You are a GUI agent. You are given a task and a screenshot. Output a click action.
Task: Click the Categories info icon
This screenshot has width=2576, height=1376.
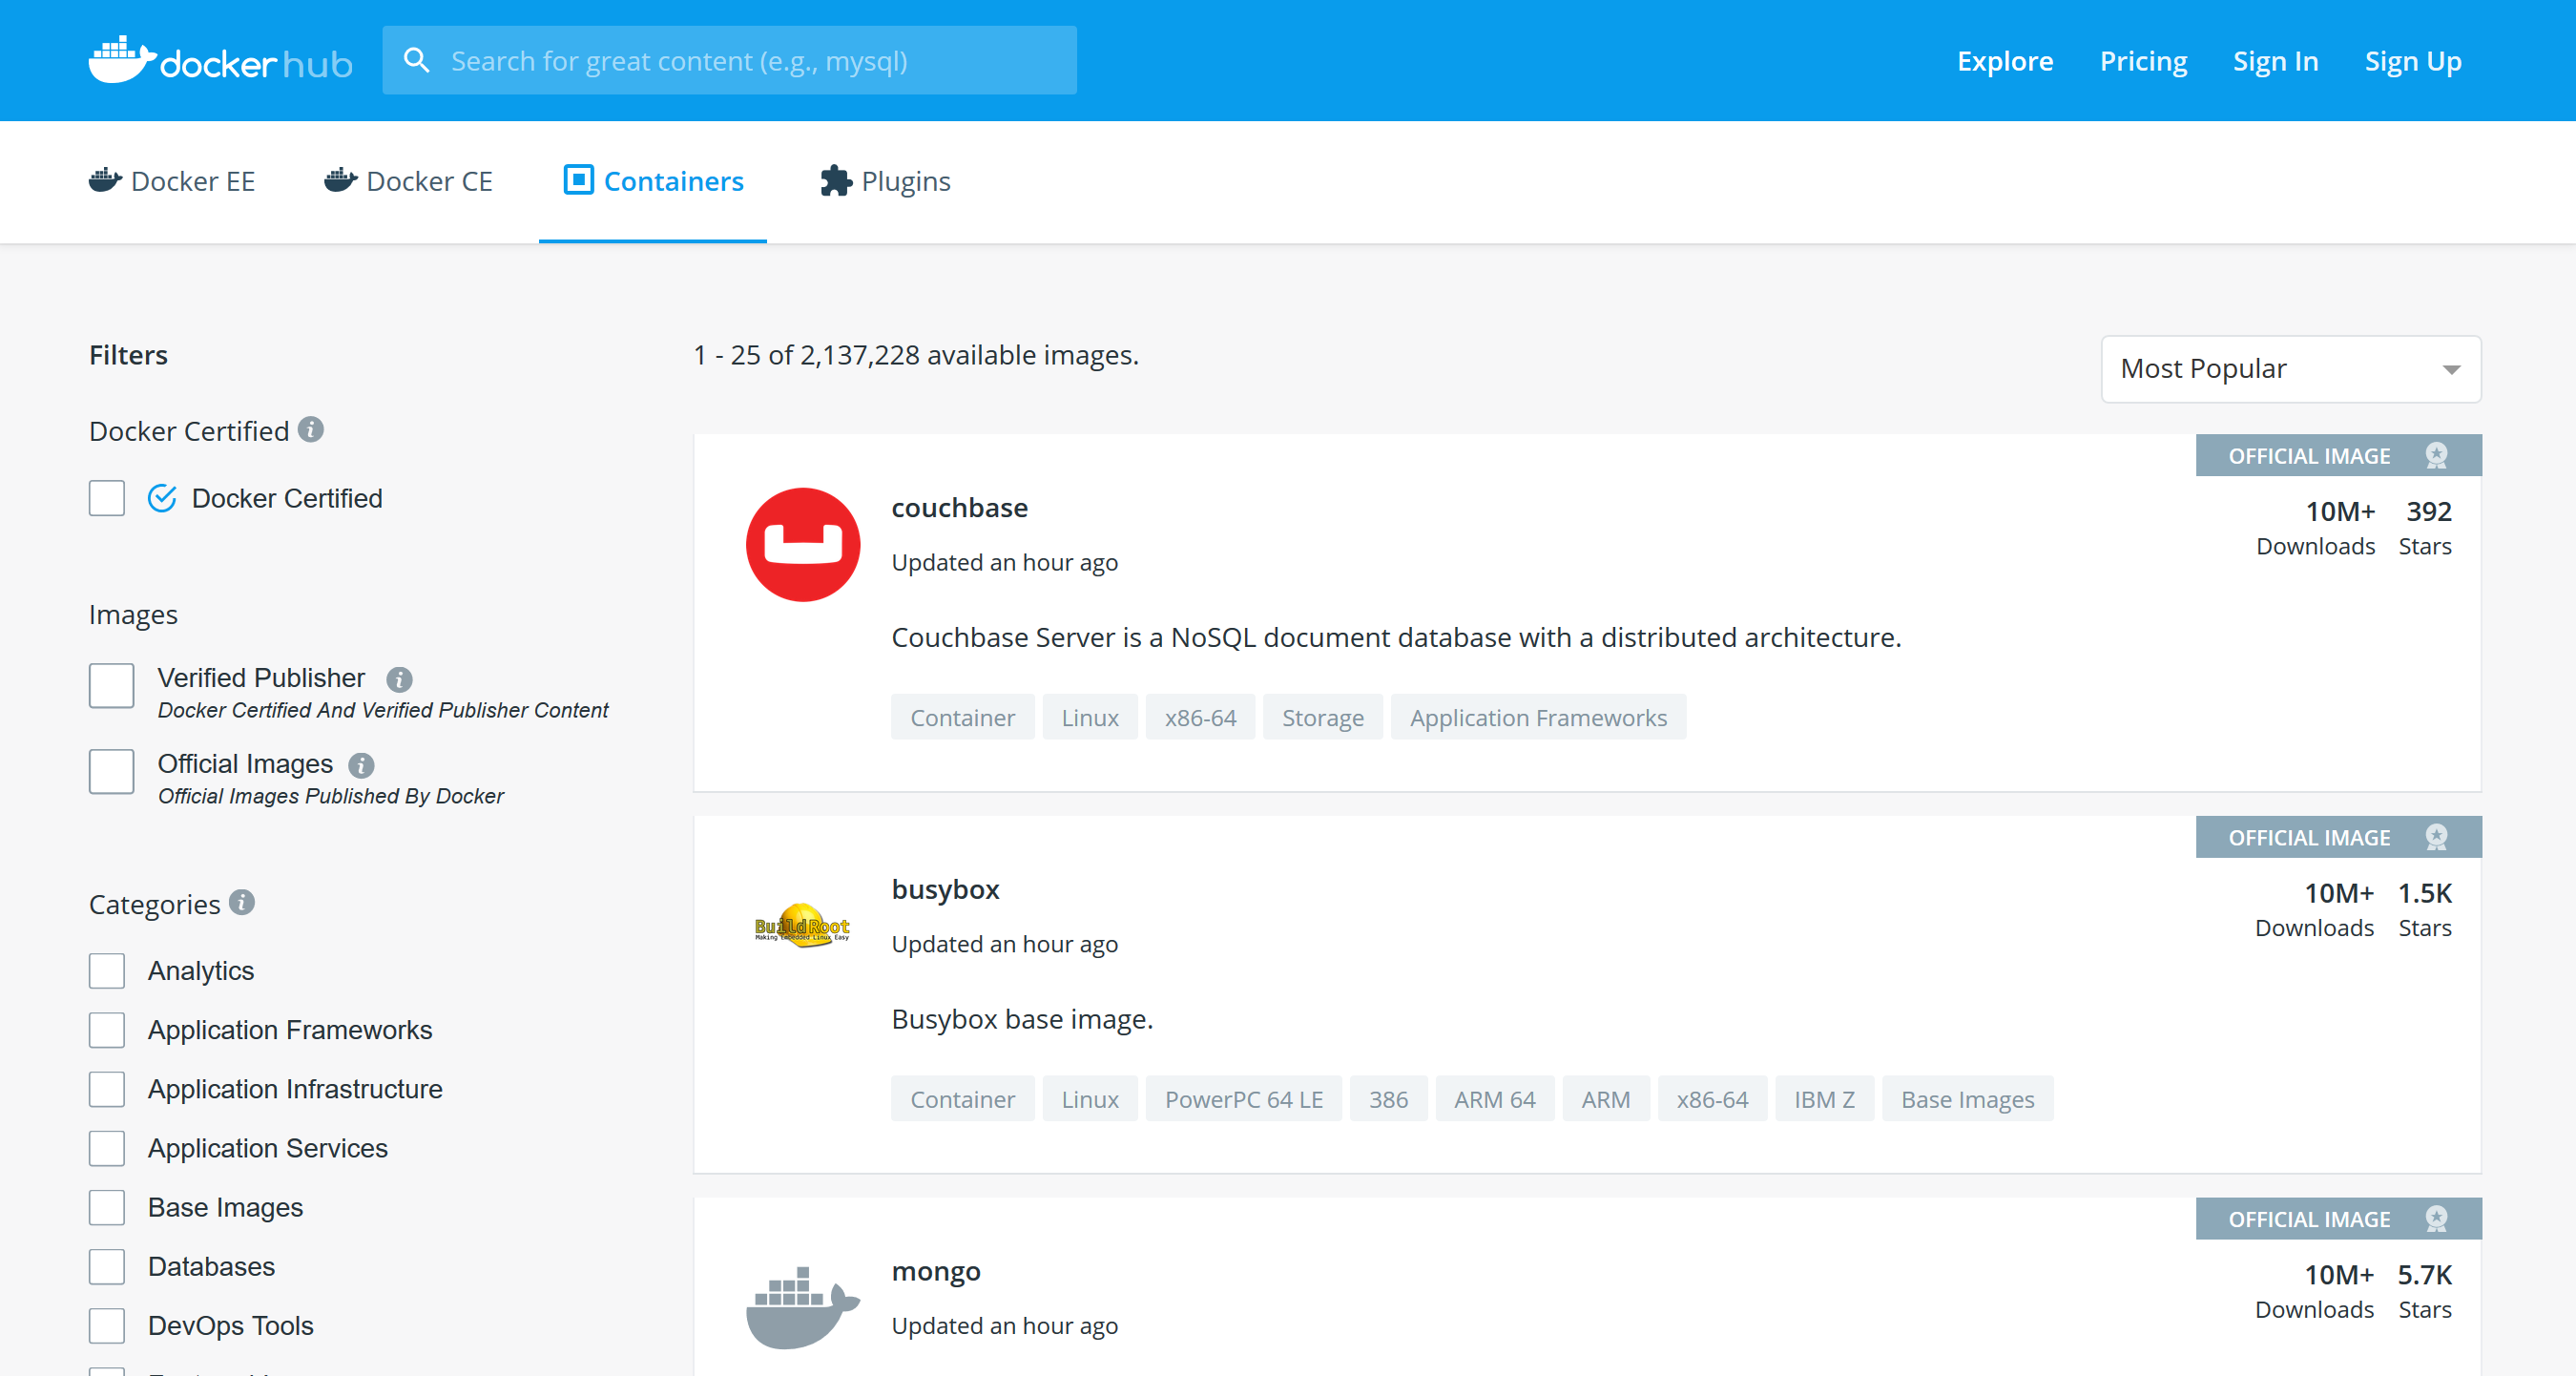[242, 903]
